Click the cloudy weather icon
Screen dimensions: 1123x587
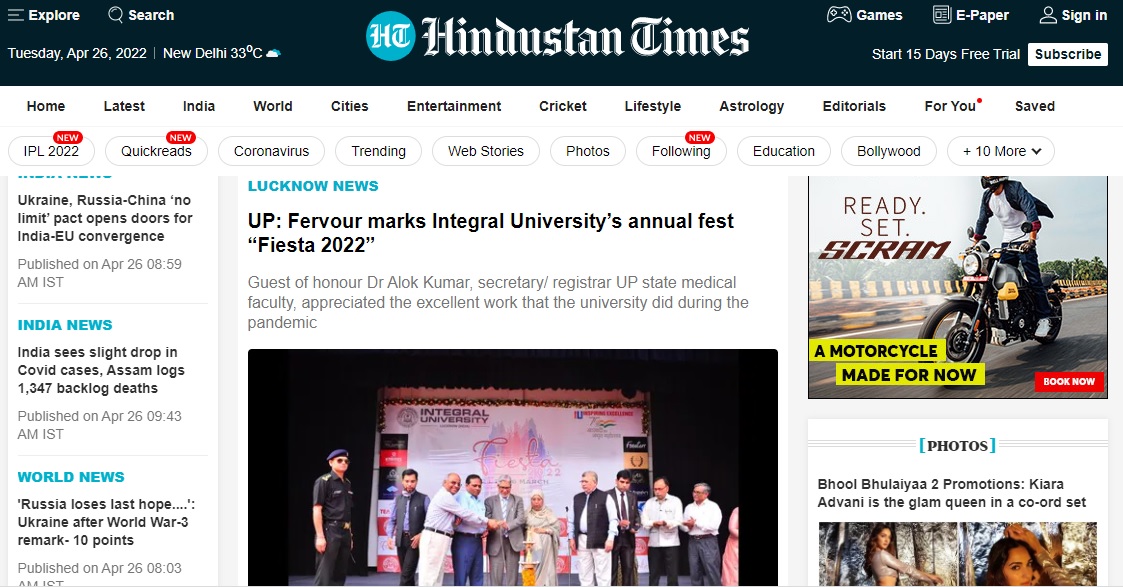pos(273,53)
